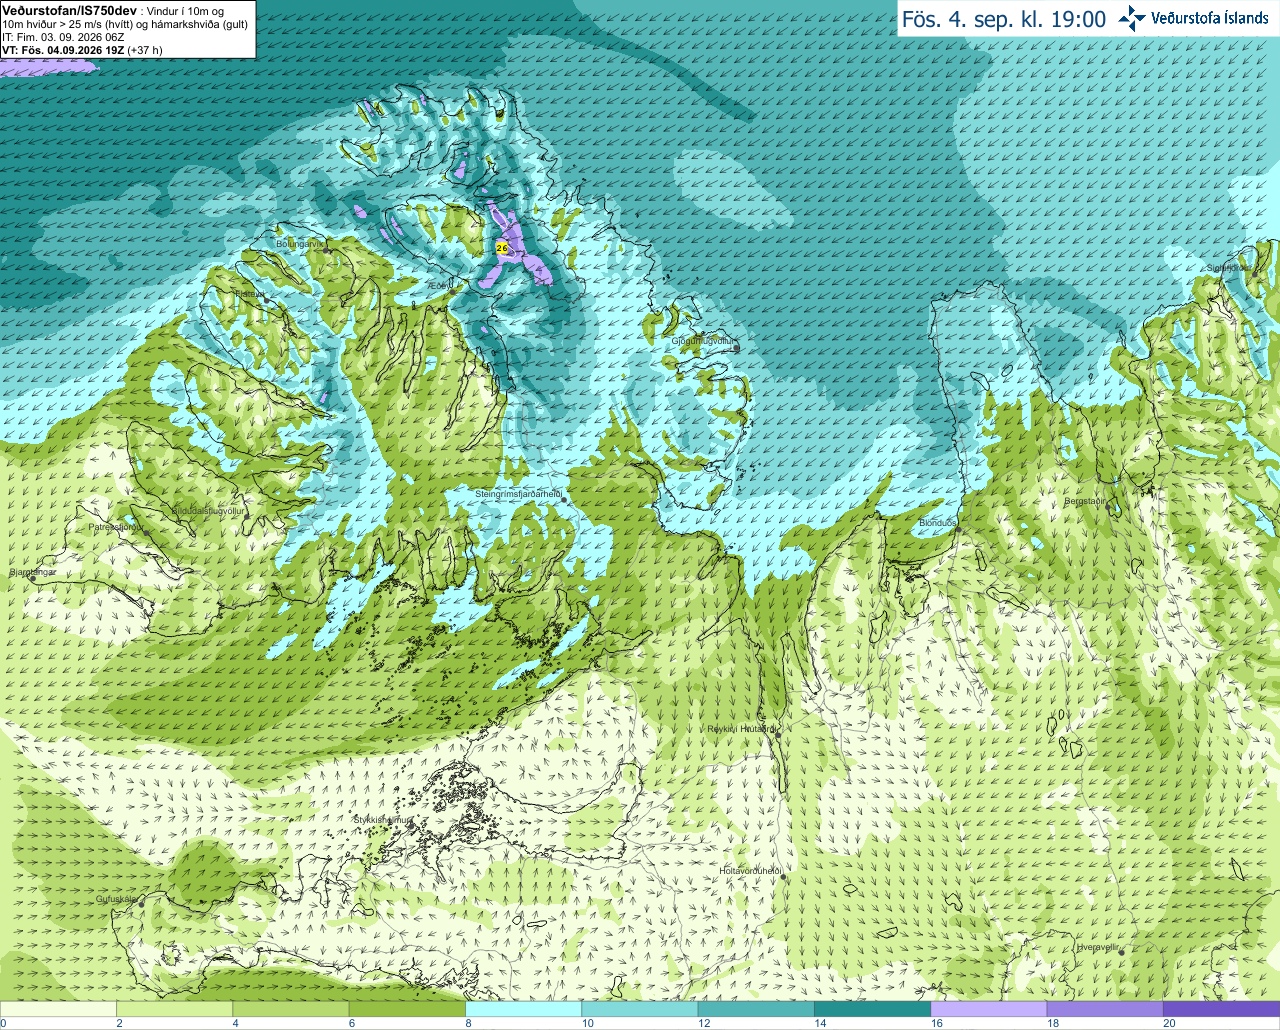Click the Fös. 4. sep. kl. 19:00 timestamp

[x=1004, y=19]
